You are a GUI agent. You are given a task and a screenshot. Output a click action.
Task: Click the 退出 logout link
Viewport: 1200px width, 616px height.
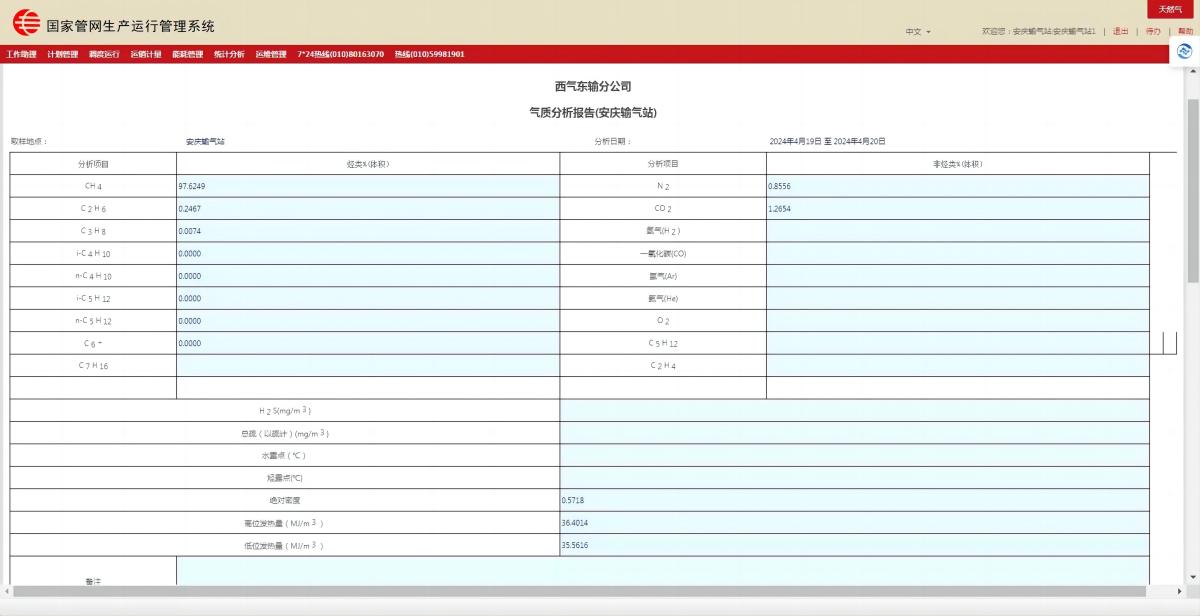click(1120, 32)
